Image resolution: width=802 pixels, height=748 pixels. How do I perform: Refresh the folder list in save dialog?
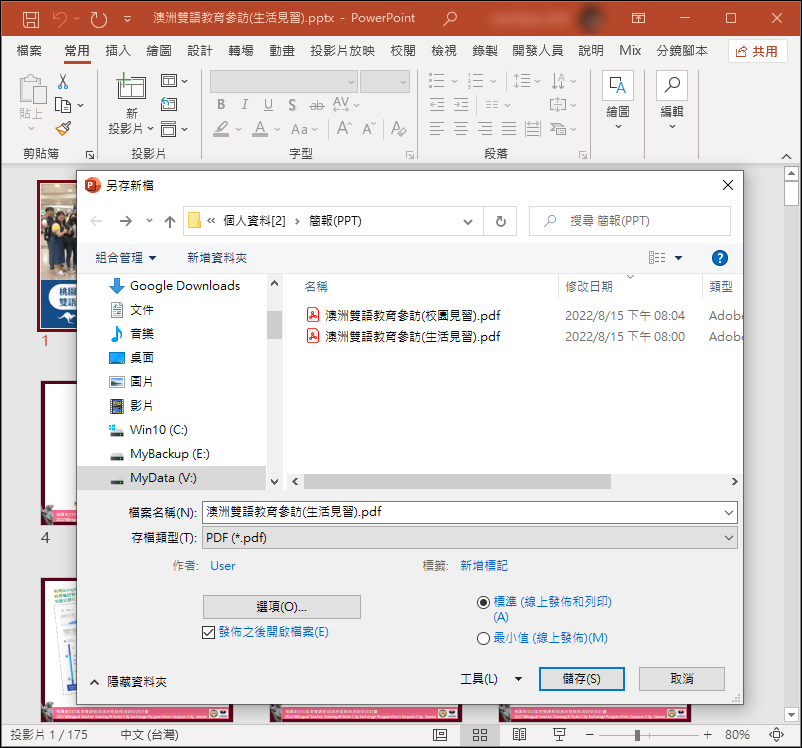tap(501, 221)
